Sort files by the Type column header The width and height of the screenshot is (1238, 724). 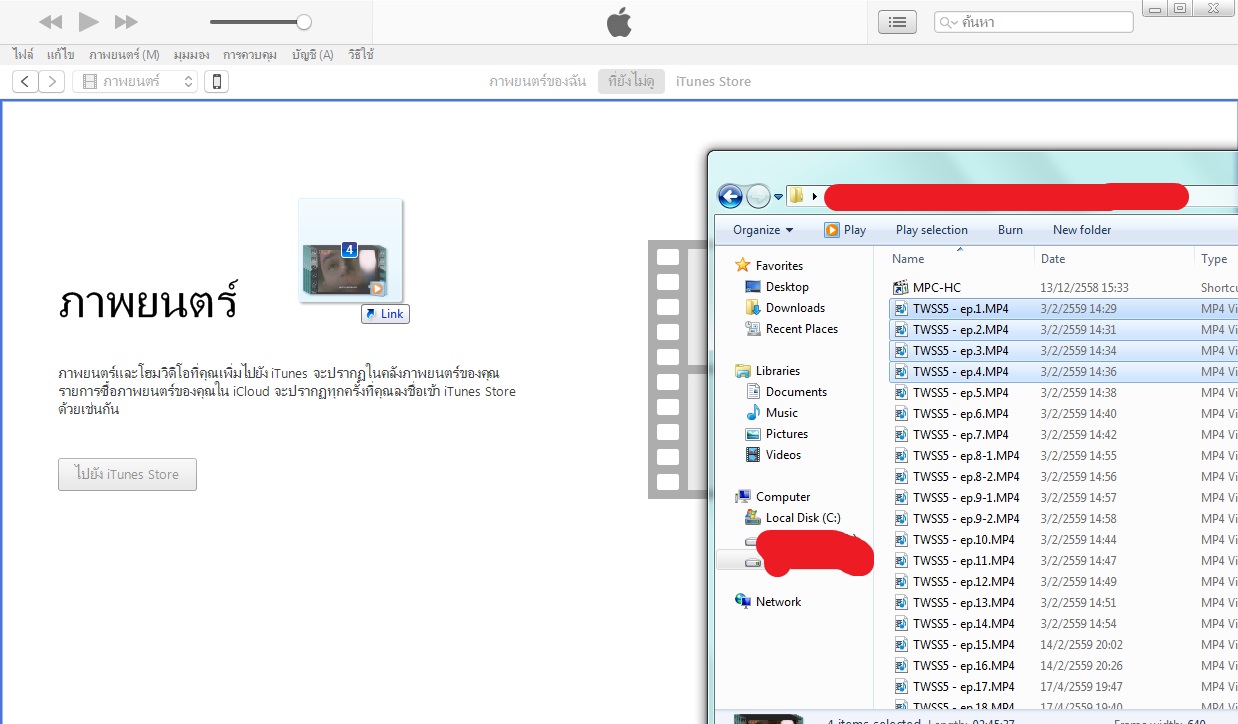tap(1216, 259)
